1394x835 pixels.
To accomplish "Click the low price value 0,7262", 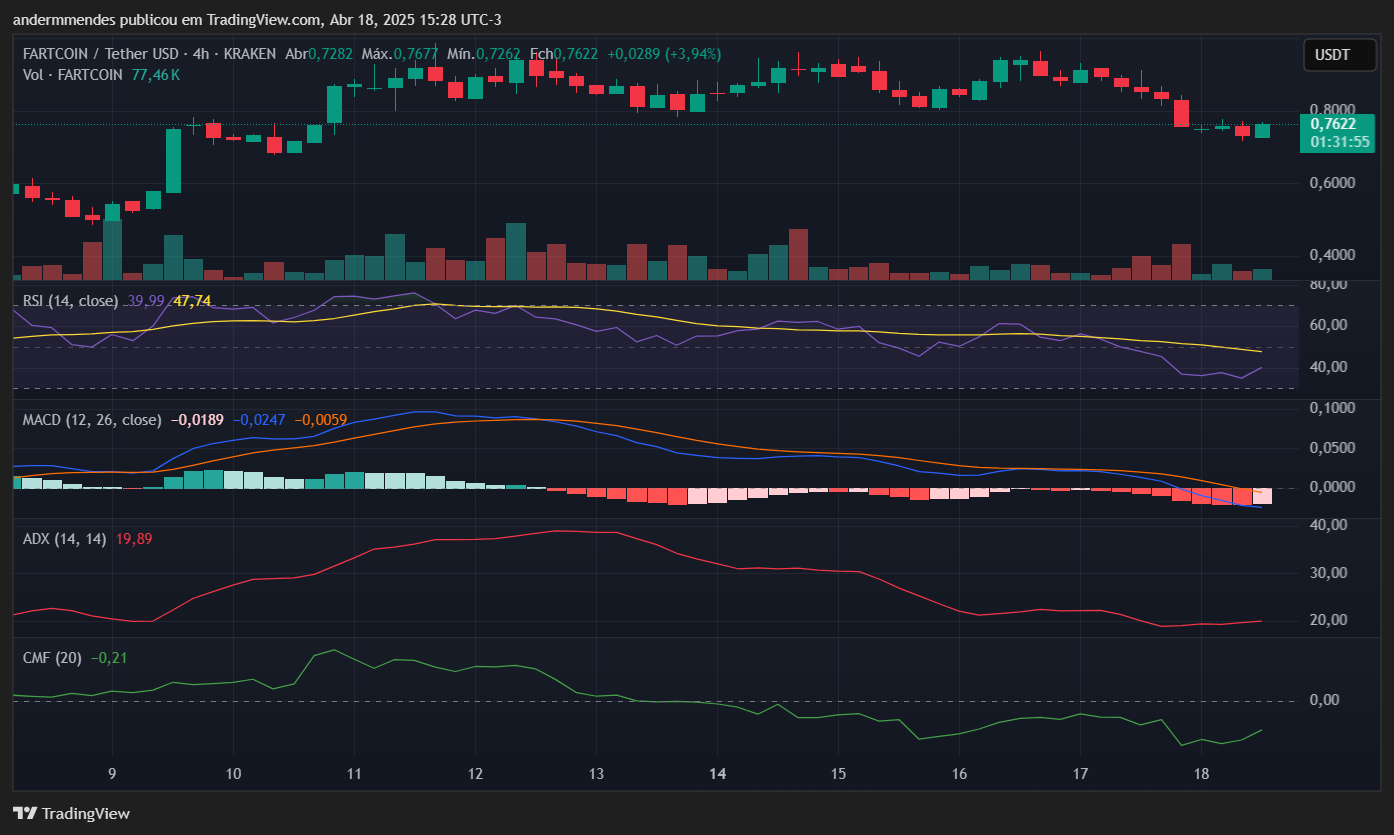I will pos(497,54).
